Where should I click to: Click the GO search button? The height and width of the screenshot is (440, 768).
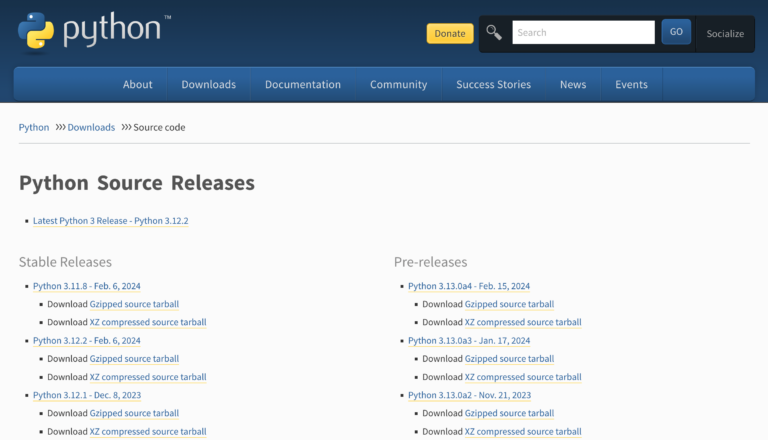click(x=676, y=32)
